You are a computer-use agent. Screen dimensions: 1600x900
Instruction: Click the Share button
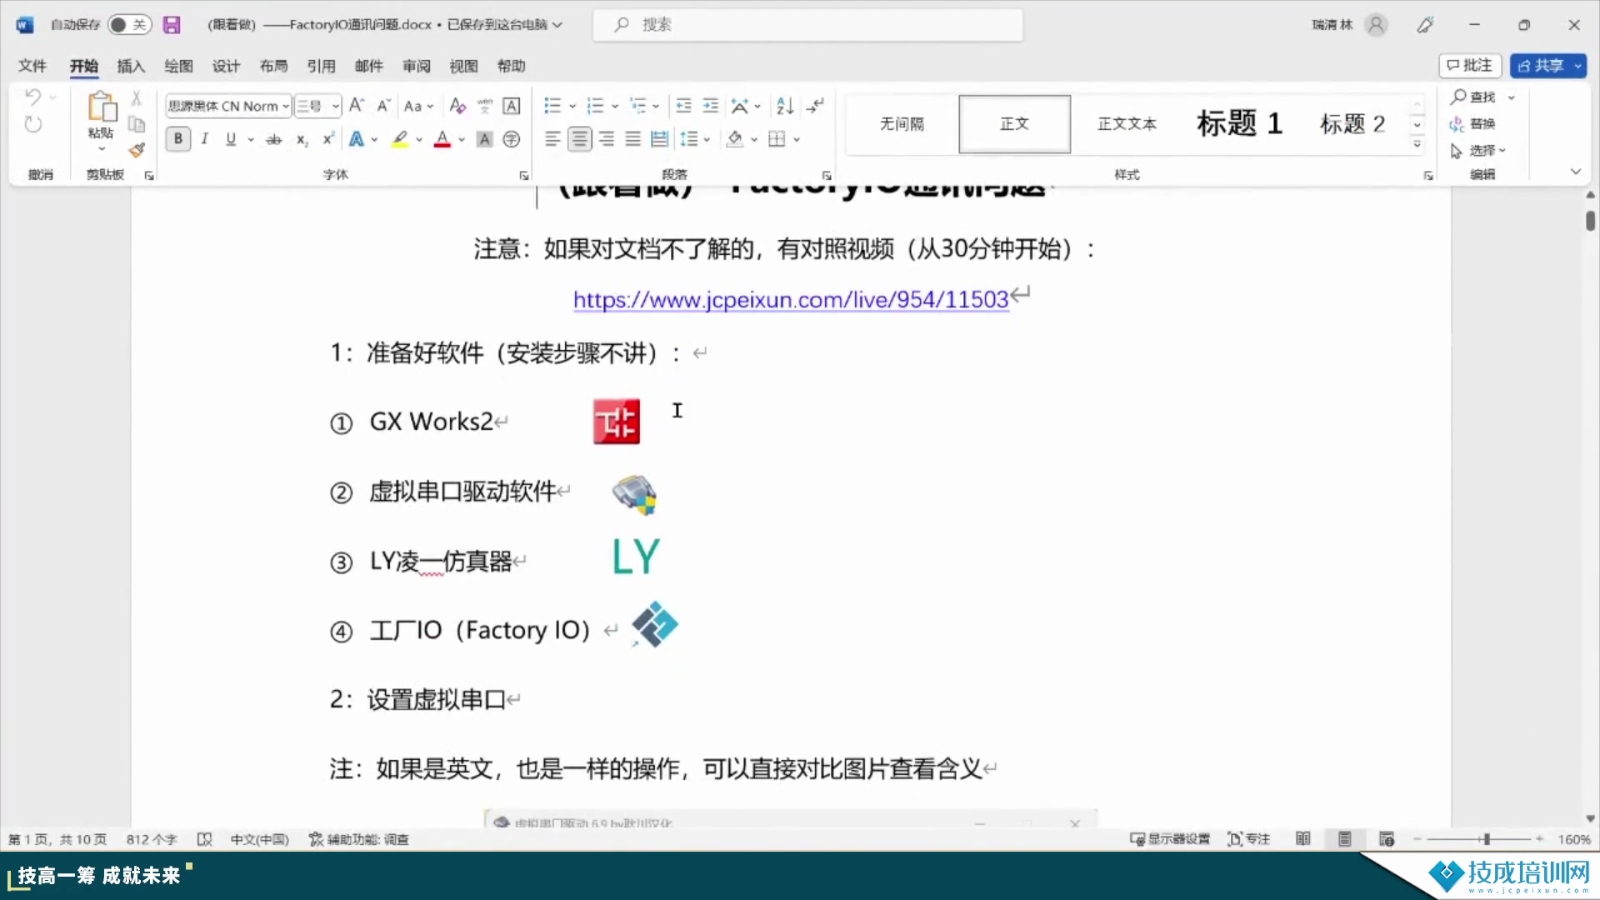pyautogui.click(x=1548, y=66)
